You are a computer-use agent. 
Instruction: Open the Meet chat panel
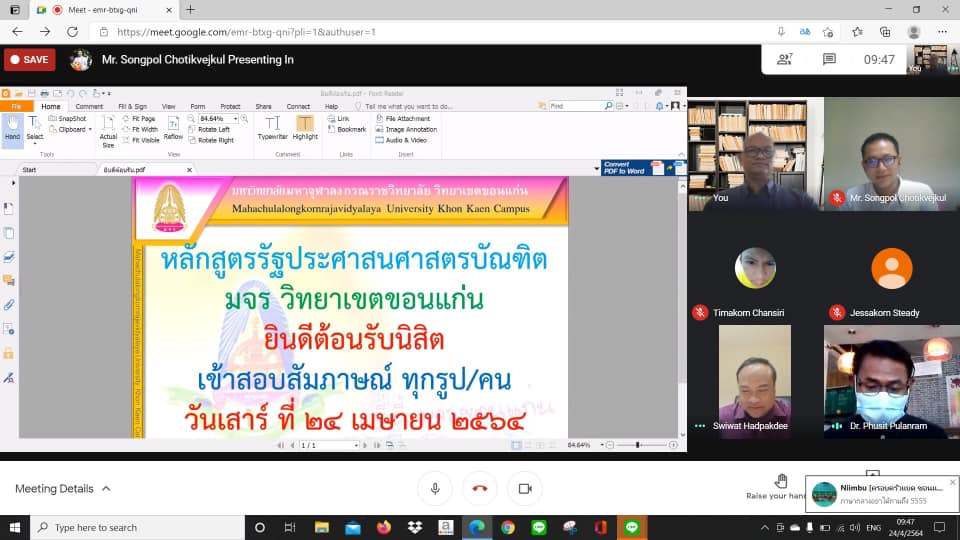coord(829,59)
